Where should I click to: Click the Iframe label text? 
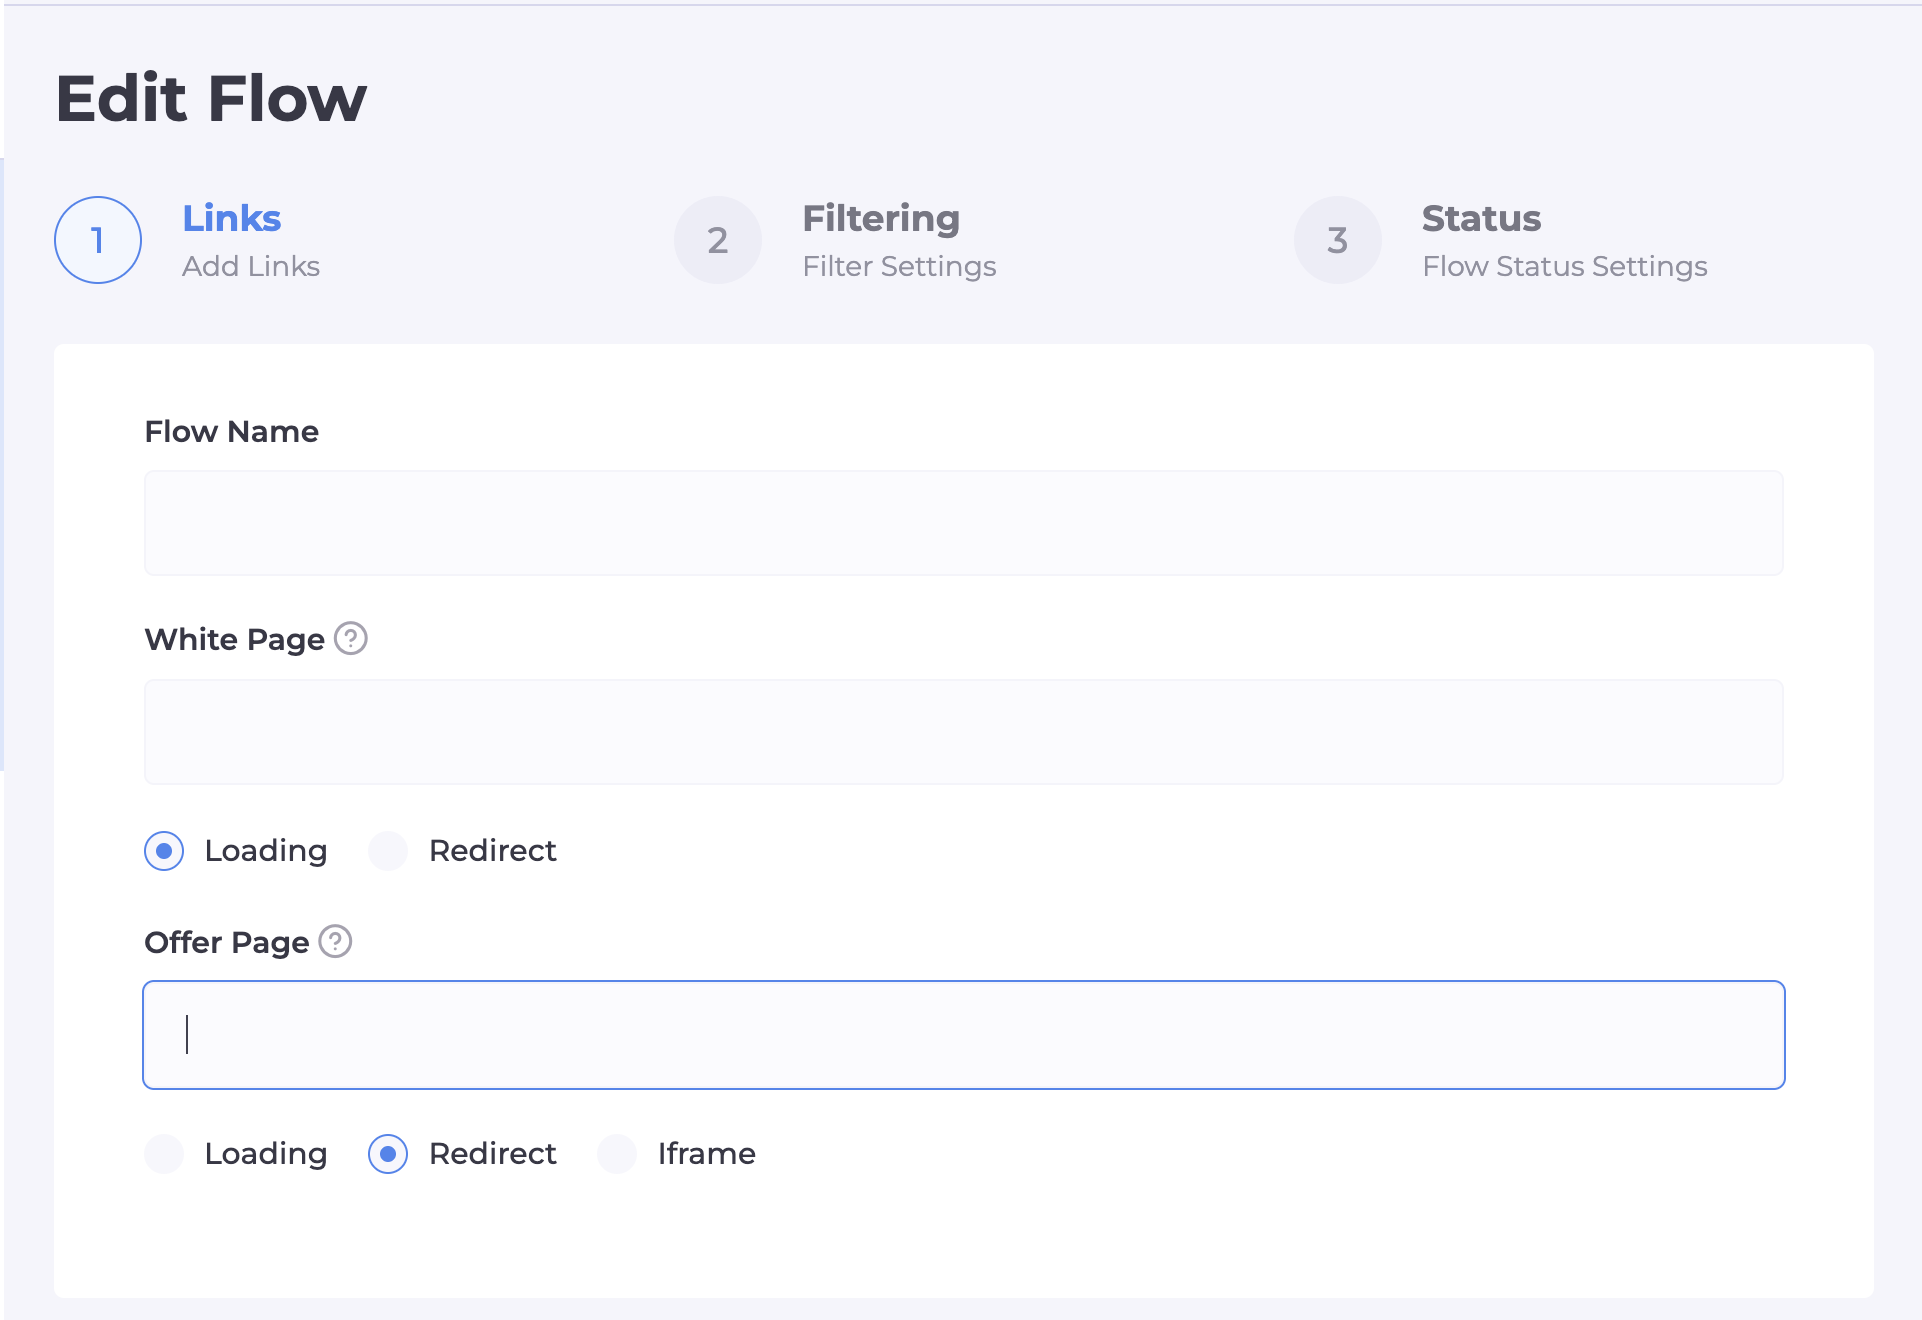click(706, 1154)
